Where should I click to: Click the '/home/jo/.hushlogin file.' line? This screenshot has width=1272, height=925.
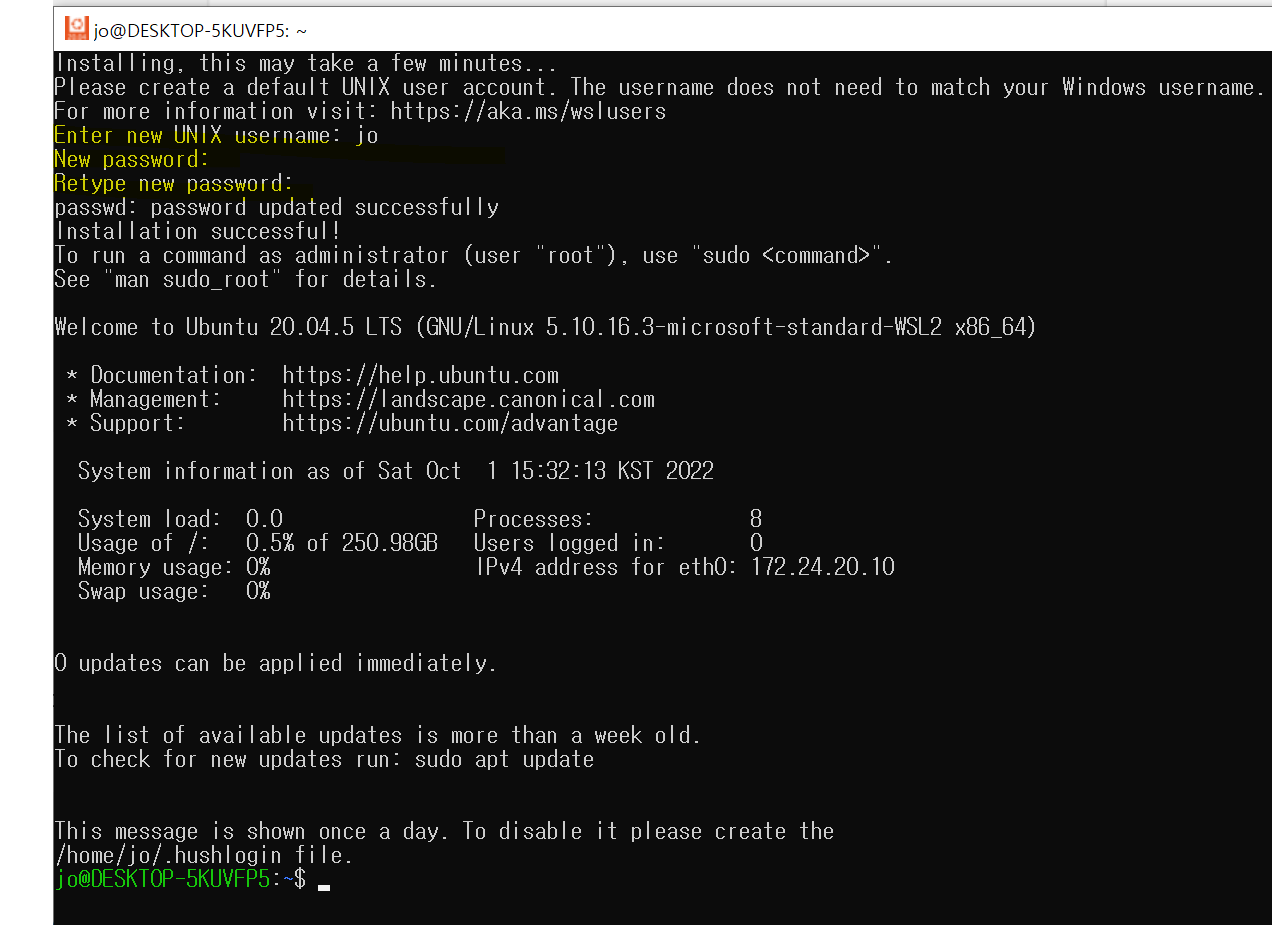click(204, 855)
